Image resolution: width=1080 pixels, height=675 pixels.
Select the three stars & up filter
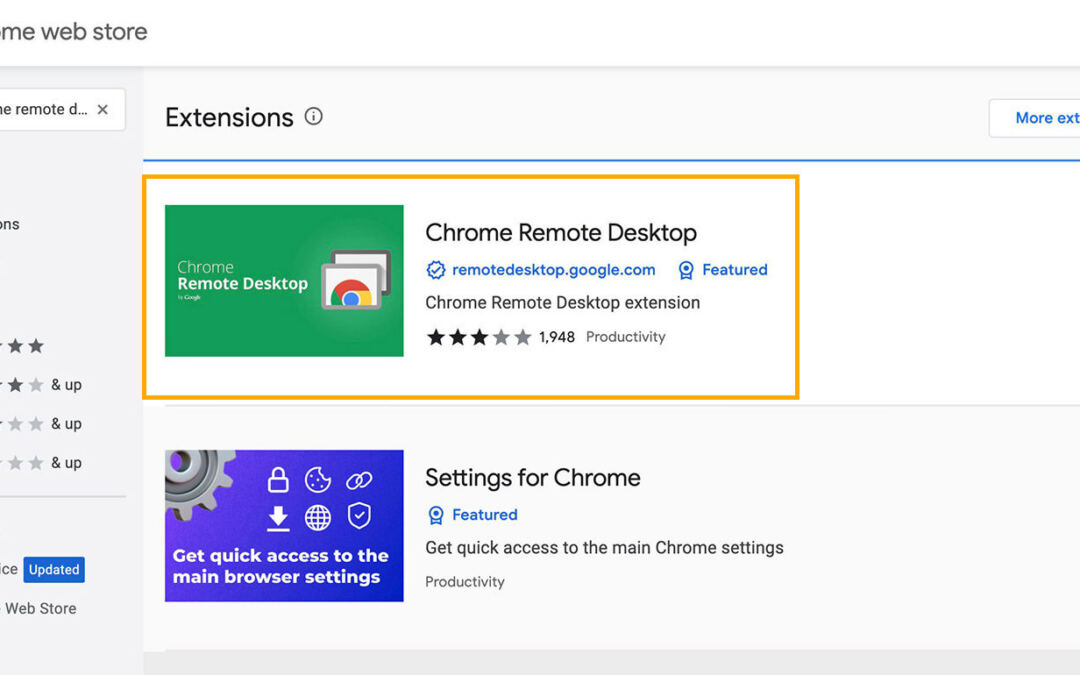point(40,424)
